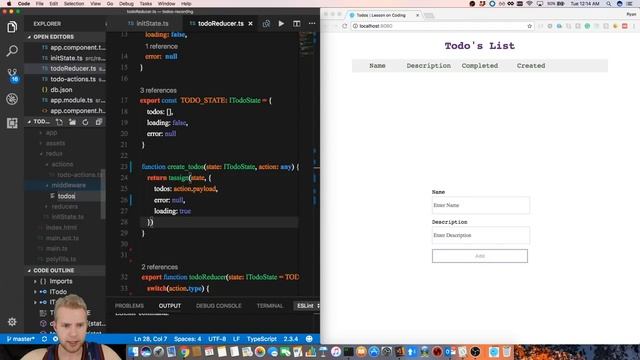
Task: Collapse all folders in the explorer
Action: 99,122
